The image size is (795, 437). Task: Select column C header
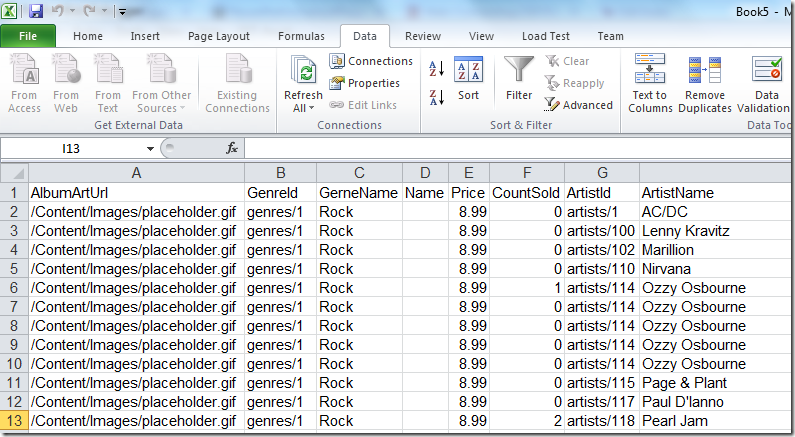click(359, 173)
